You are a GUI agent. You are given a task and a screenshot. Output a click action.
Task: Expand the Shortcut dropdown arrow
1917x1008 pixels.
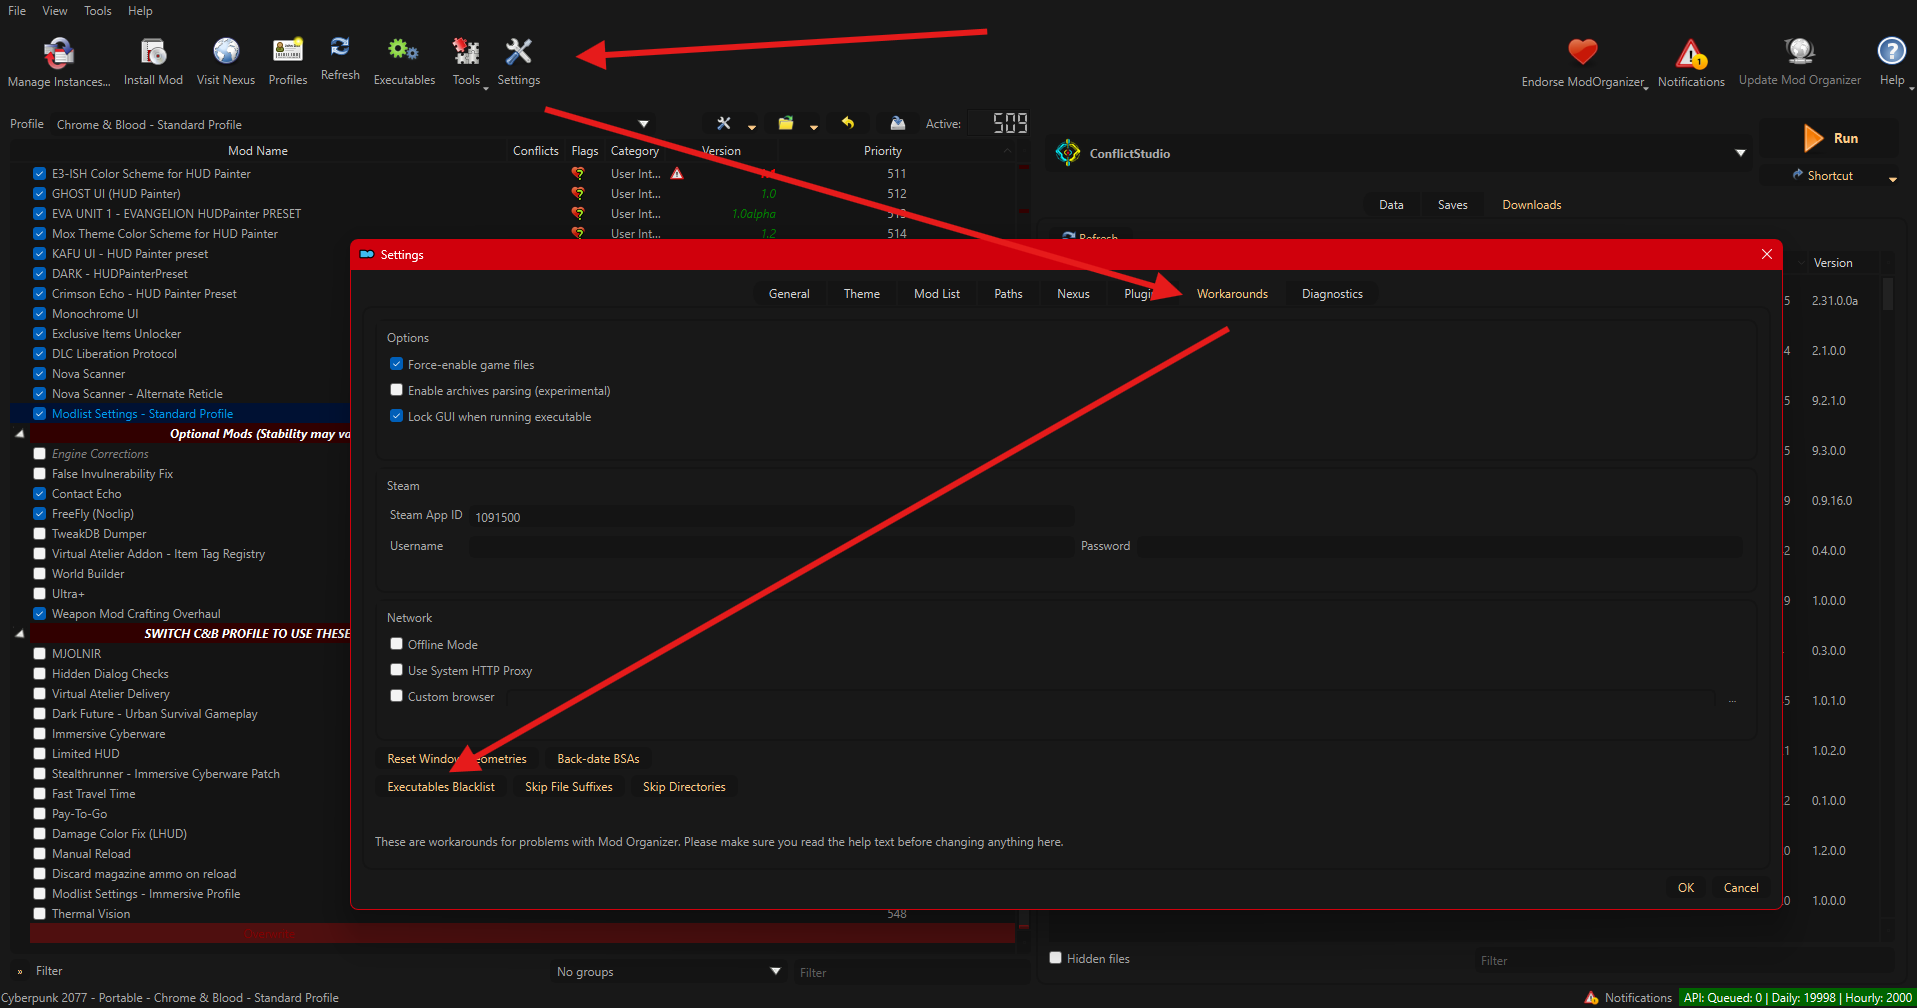[x=1893, y=179]
